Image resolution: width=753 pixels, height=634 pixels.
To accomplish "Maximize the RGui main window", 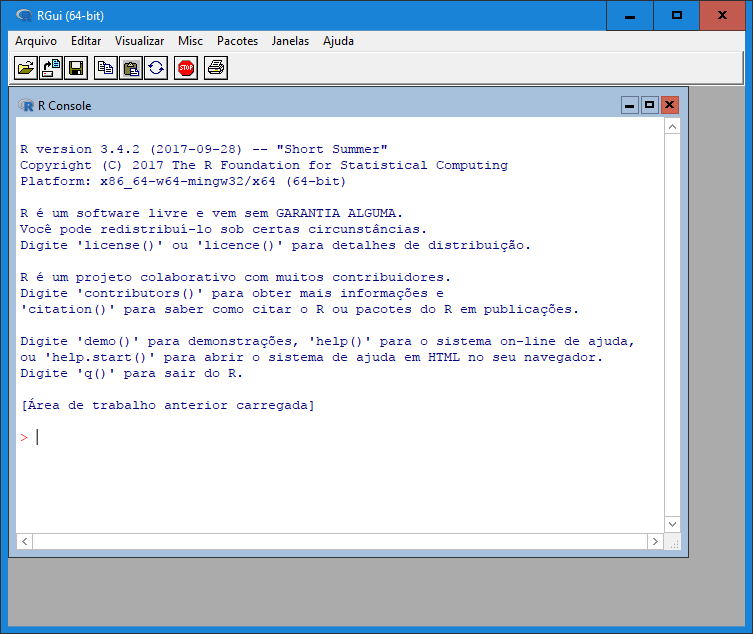I will [x=677, y=15].
